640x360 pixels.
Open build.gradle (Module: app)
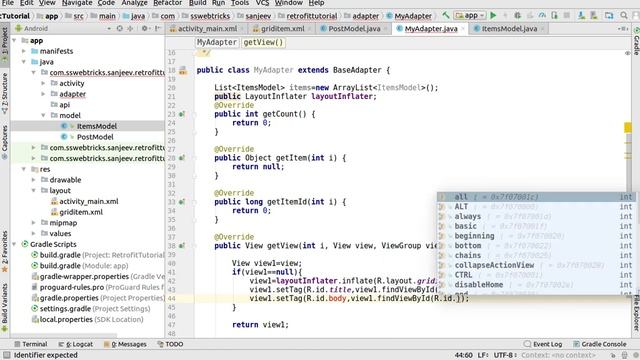[84, 266]
